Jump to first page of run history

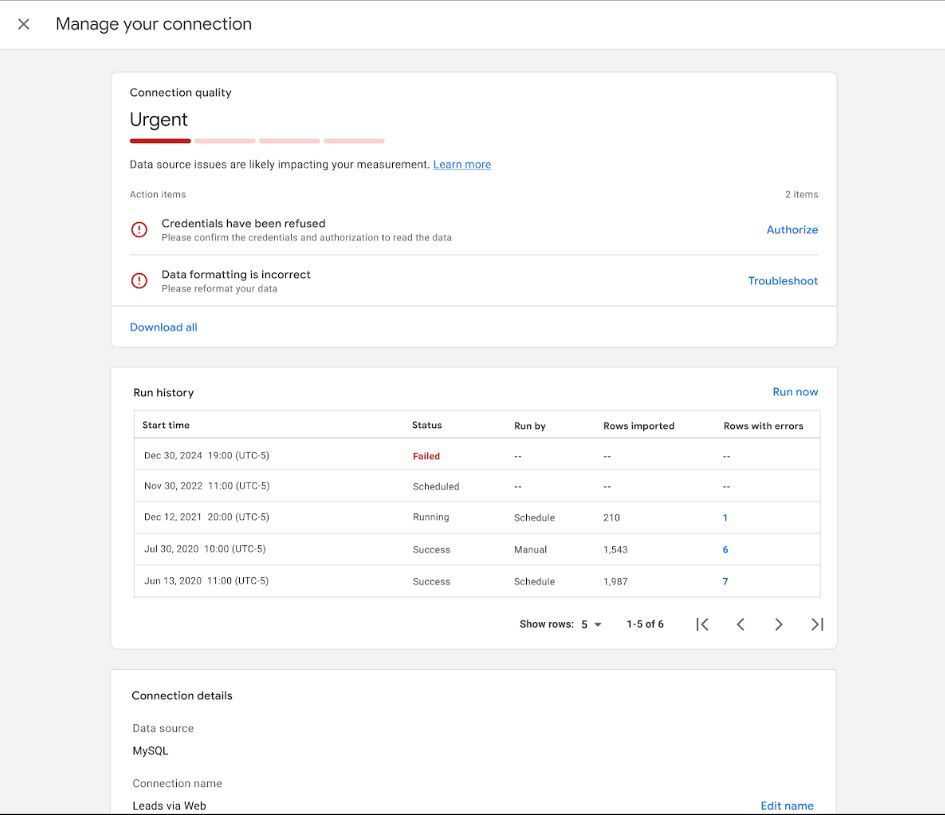tap(702, 623)
